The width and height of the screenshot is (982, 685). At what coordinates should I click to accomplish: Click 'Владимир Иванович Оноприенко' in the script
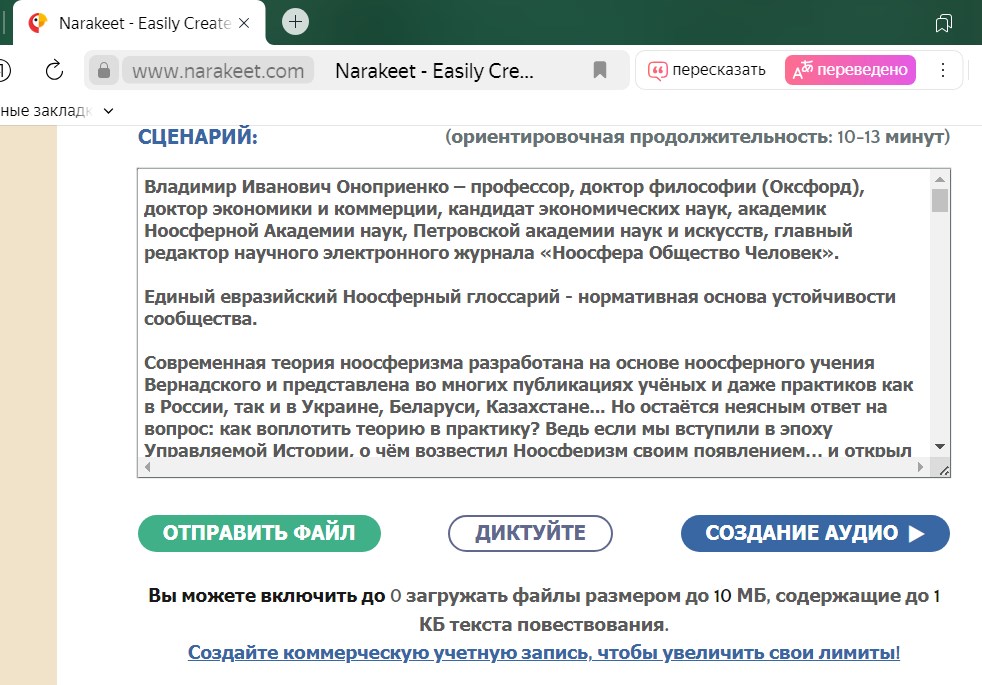click(x=296, y=187)
